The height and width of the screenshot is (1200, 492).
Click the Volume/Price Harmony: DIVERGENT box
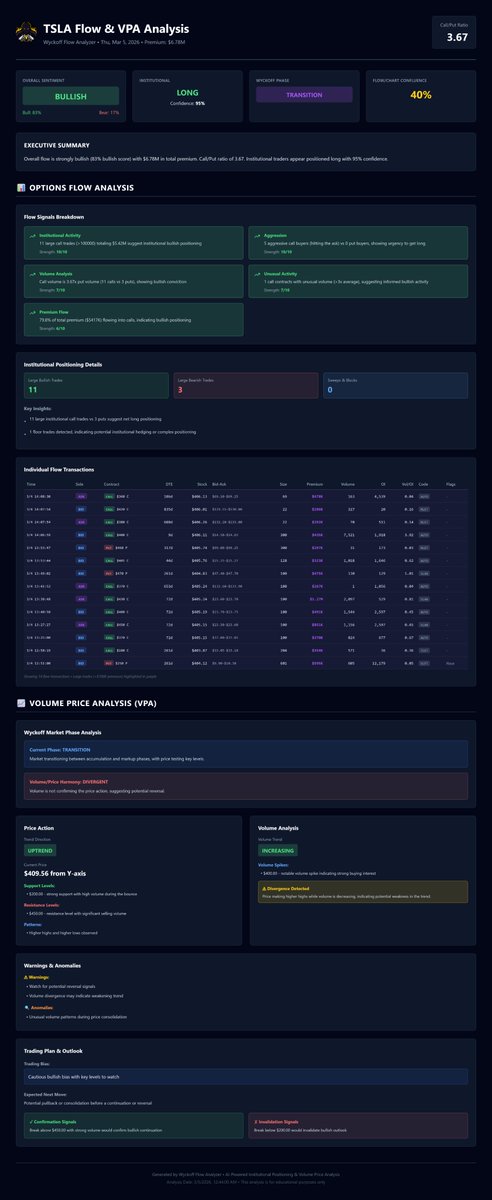pos(246,786)
